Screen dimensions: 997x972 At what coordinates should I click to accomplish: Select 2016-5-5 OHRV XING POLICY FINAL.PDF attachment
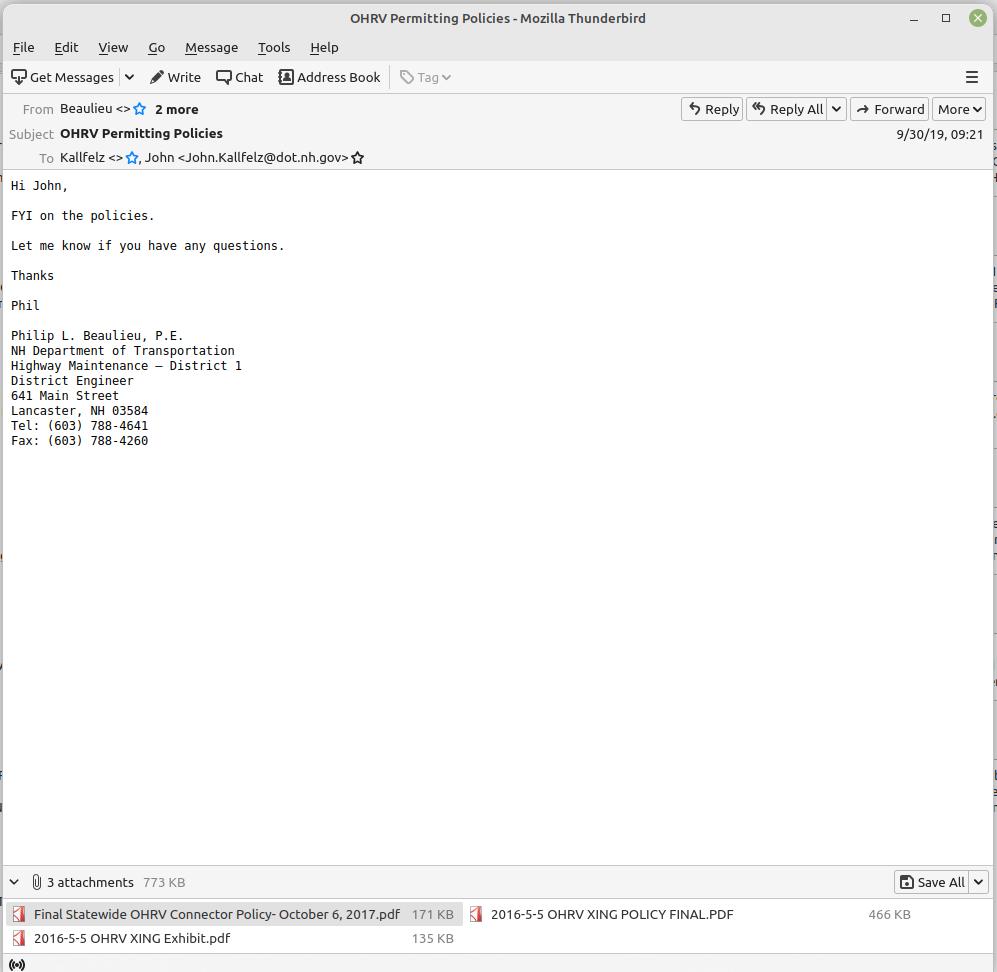(611, 914)
